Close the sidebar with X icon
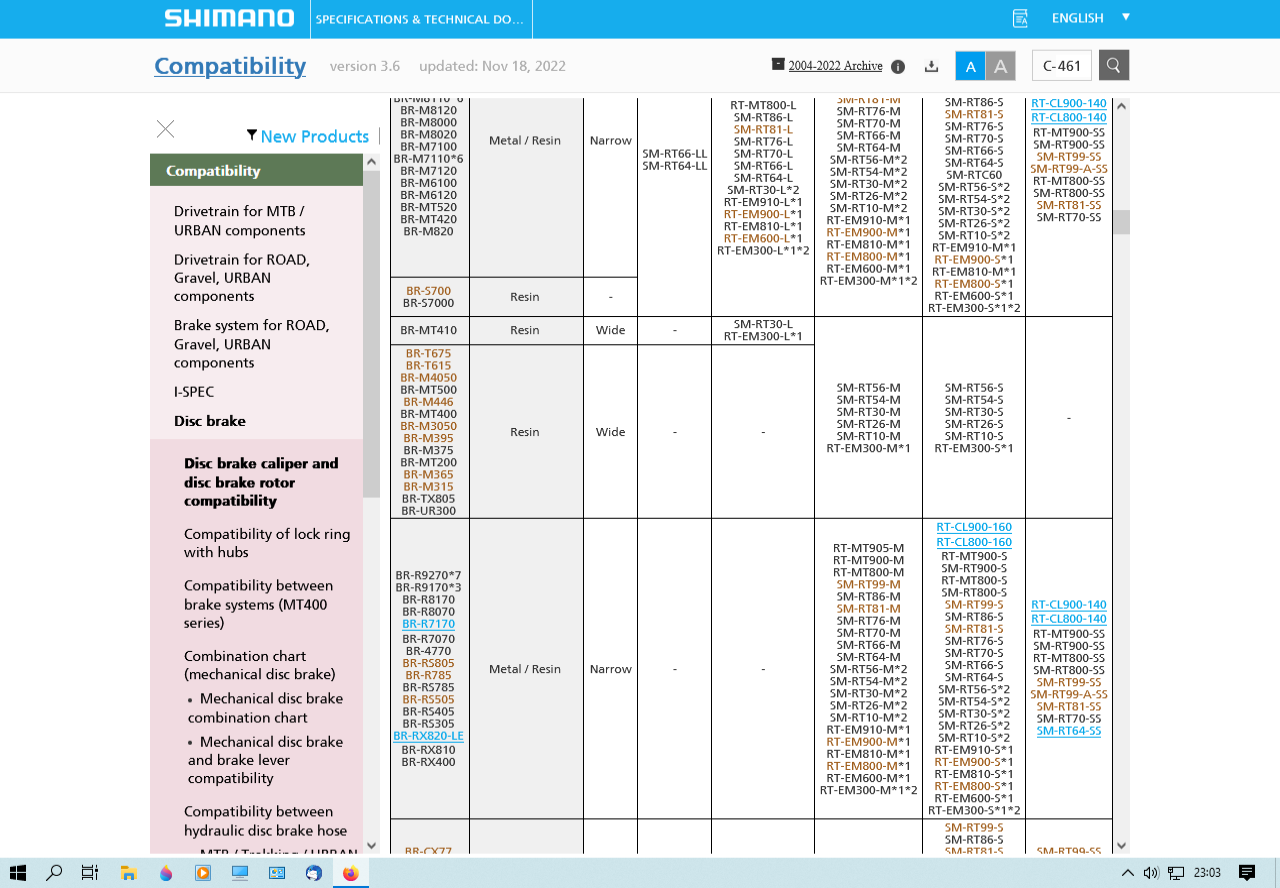Screen dimensions: 1280x888 click(x=165, y=129)
